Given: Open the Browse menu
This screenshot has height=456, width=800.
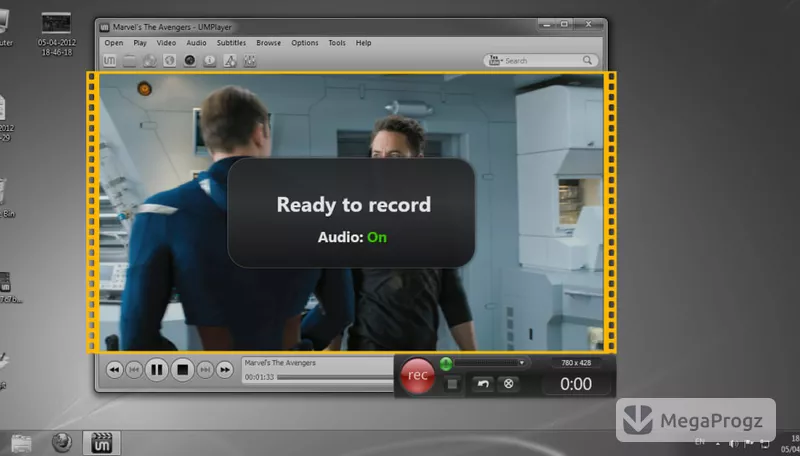Looking at the screenshot, I should [268, 43].
